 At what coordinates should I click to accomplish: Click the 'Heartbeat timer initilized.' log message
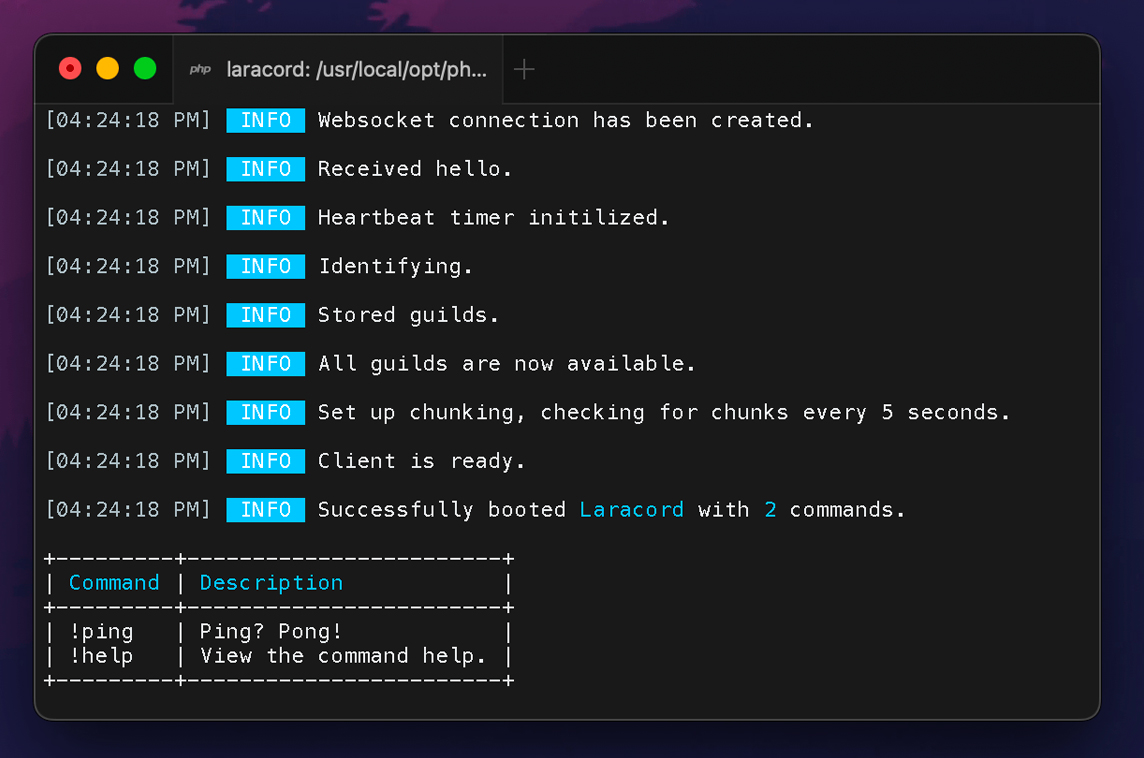(493, 218)
